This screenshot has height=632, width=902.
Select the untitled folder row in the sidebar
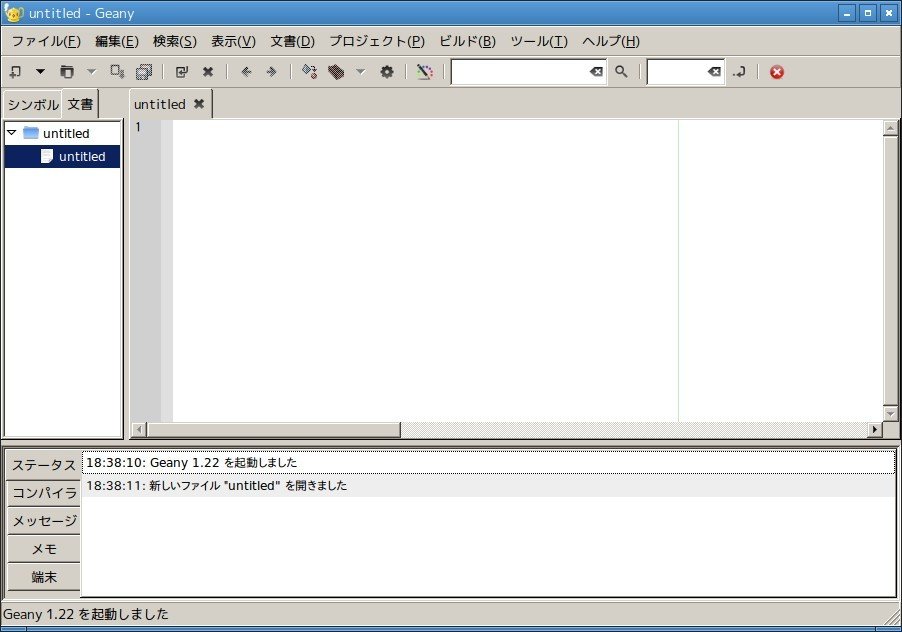[63, 133]
